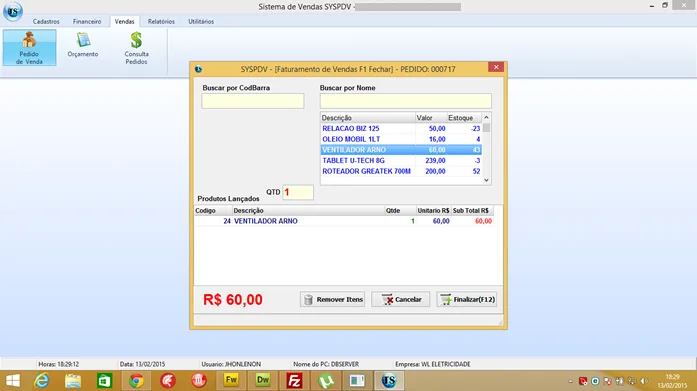Click the red helmet taskbar icon

tap(168, 381)
